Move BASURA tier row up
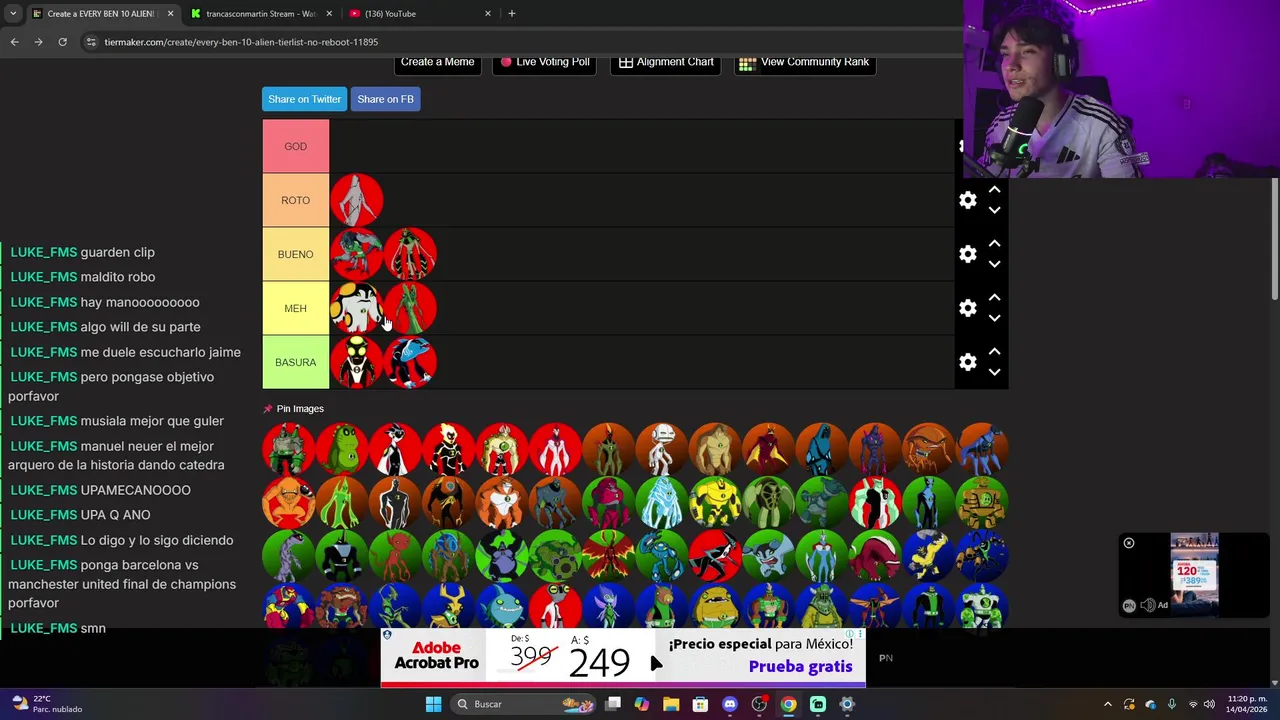Viewport: 1280px width, 720px height. [x=994, y=352]
